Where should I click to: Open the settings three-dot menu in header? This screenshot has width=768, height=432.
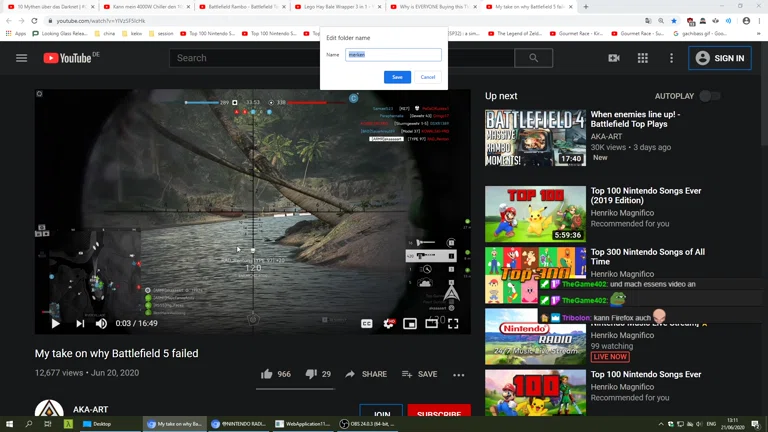tap(672, 58)
